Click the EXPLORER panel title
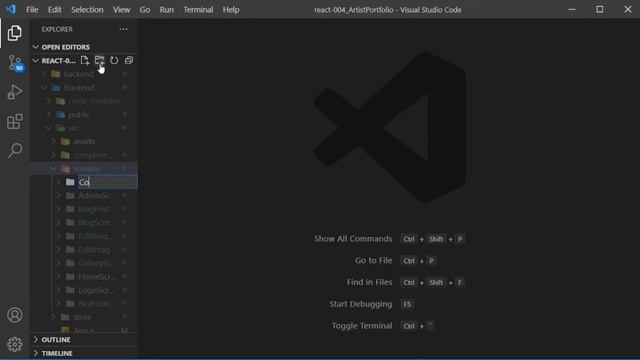 tap(57, 29)
